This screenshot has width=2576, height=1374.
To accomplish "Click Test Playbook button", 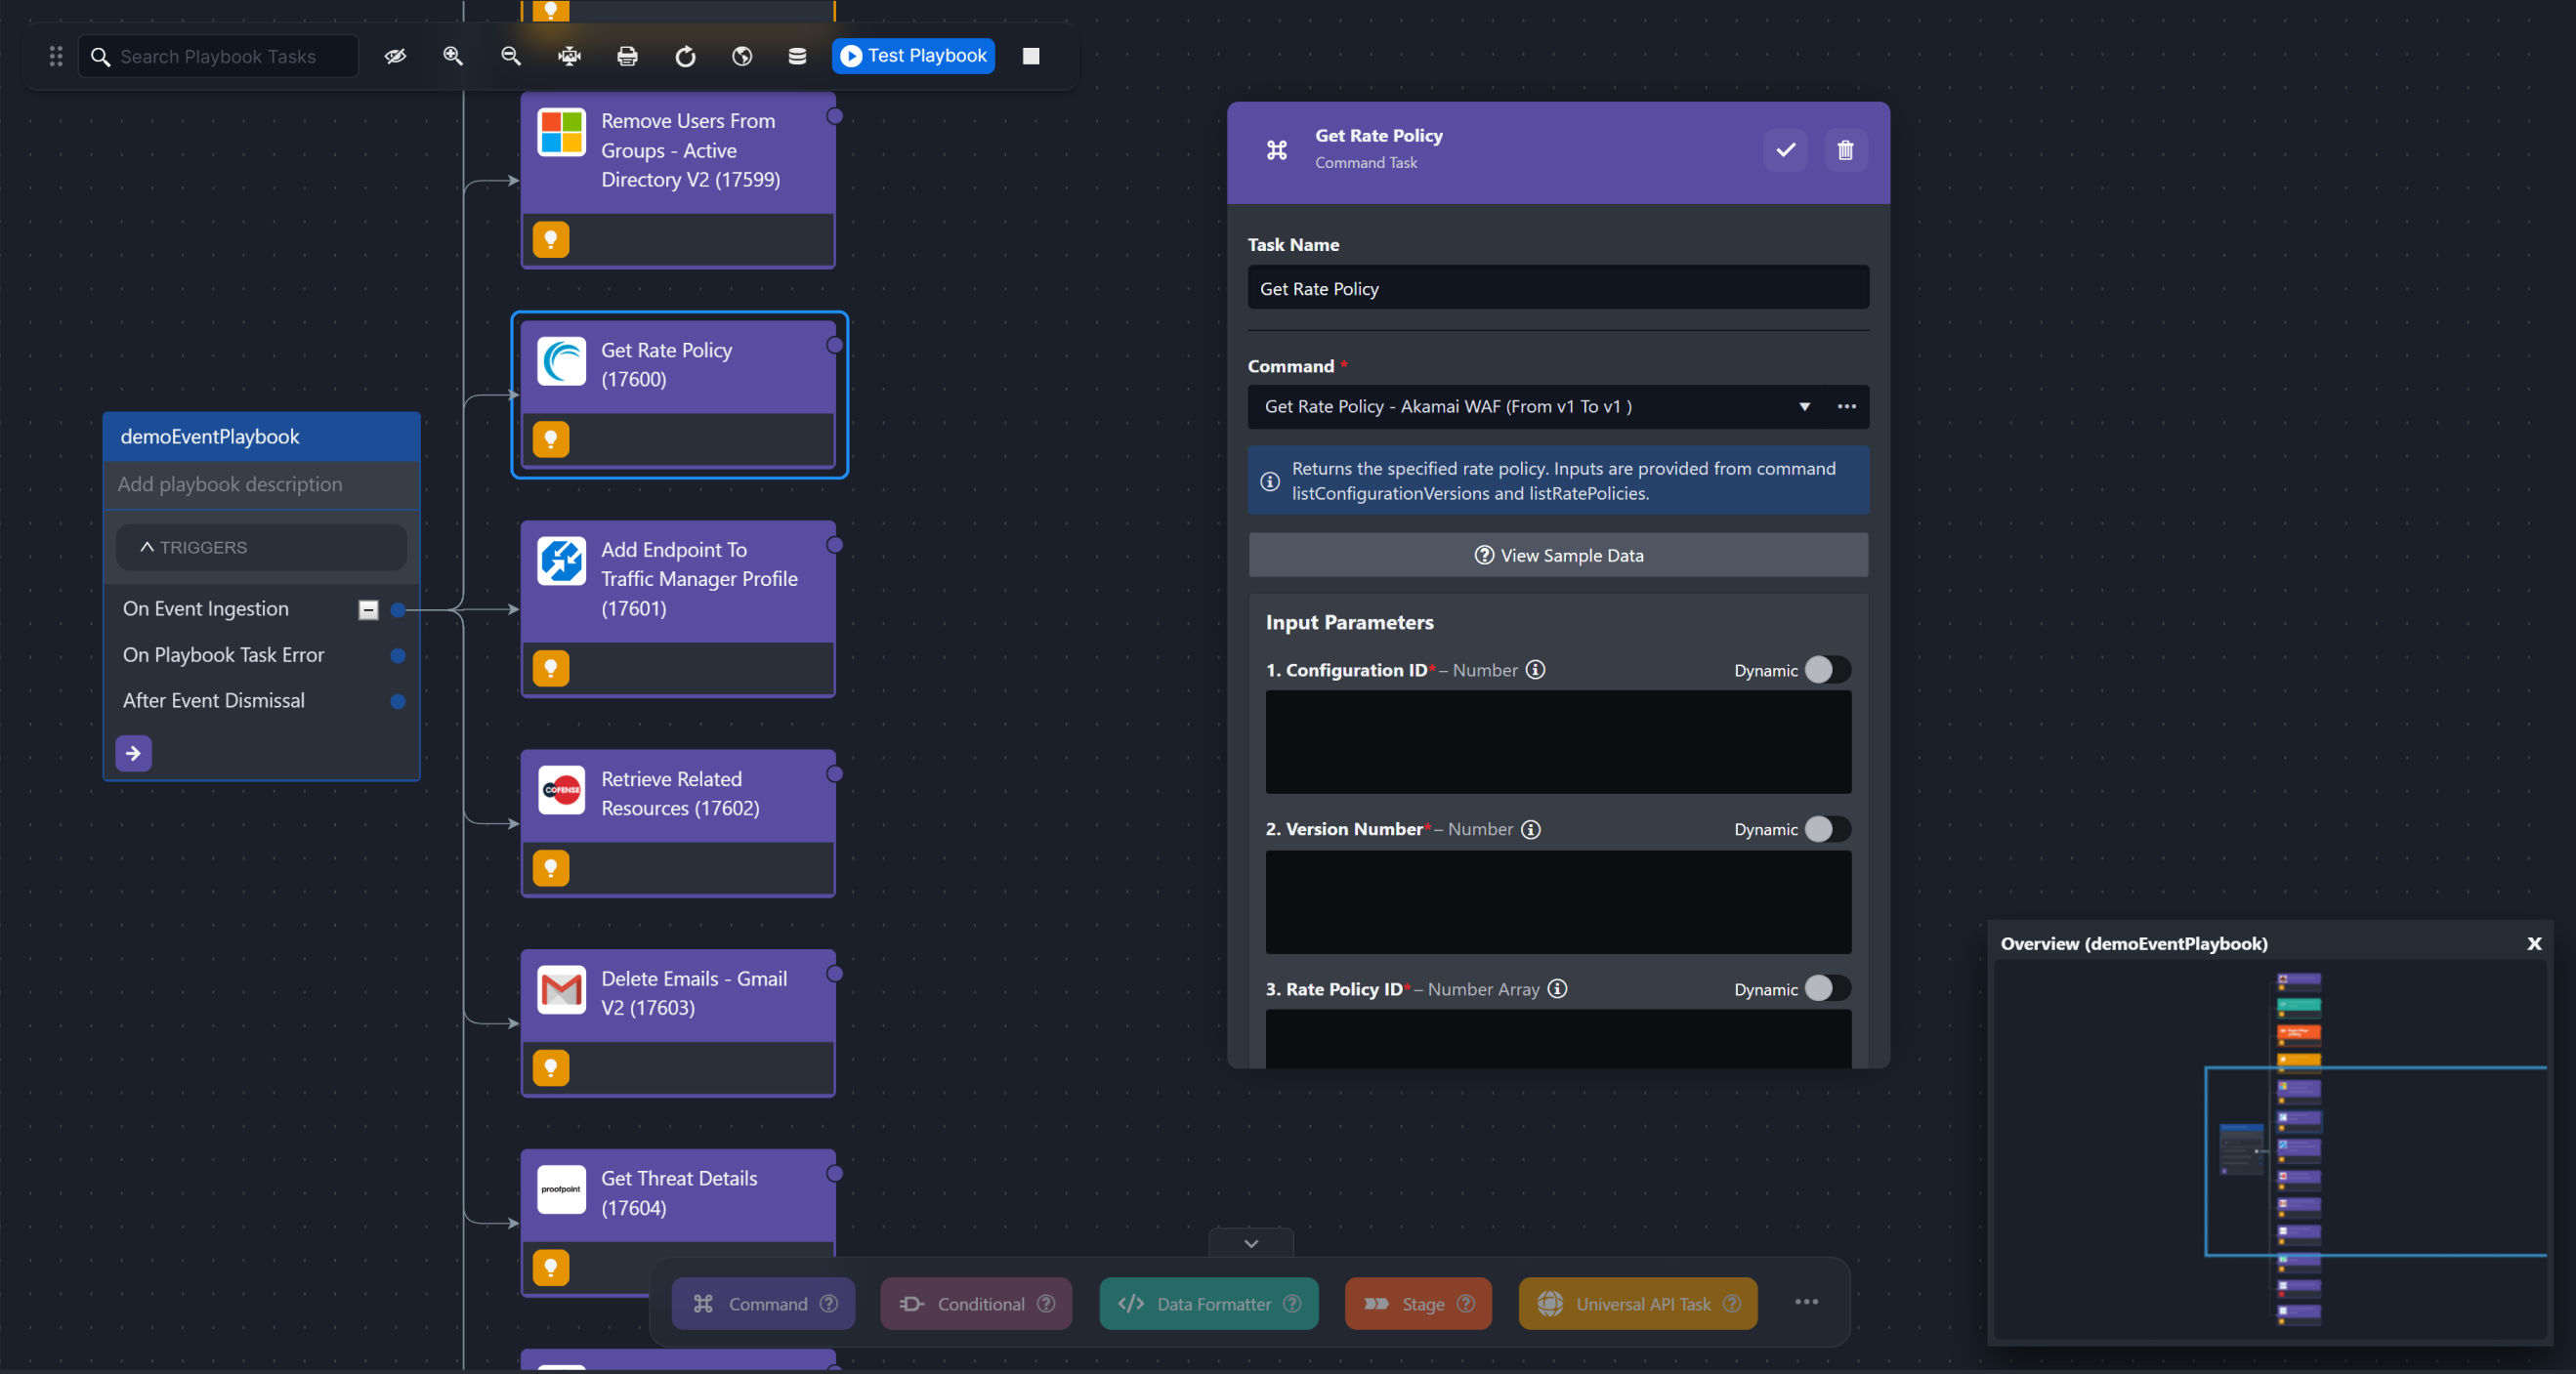I will pyautogui.click(x=913, y=56).
